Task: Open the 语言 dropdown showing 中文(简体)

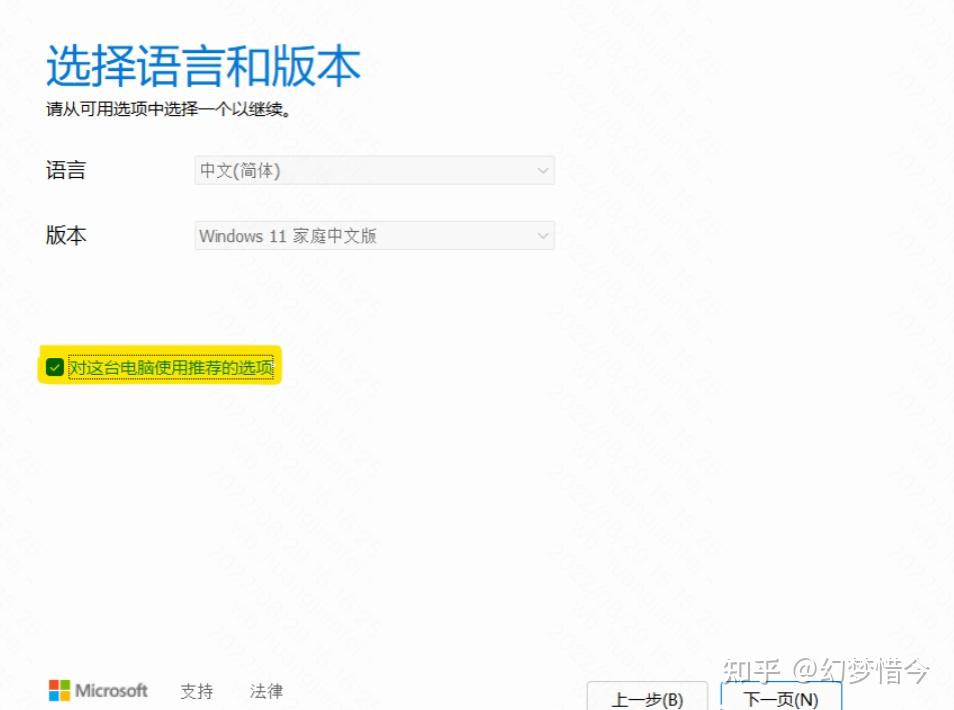Action: point(374,170)
